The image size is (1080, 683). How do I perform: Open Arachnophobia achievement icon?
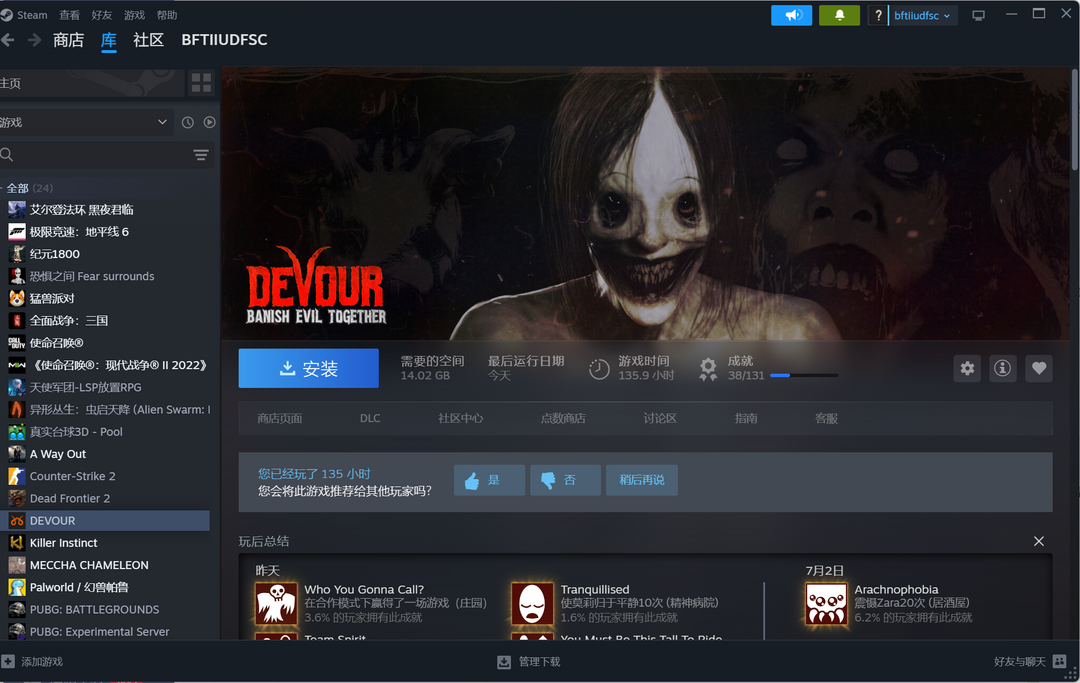point(826,603)
